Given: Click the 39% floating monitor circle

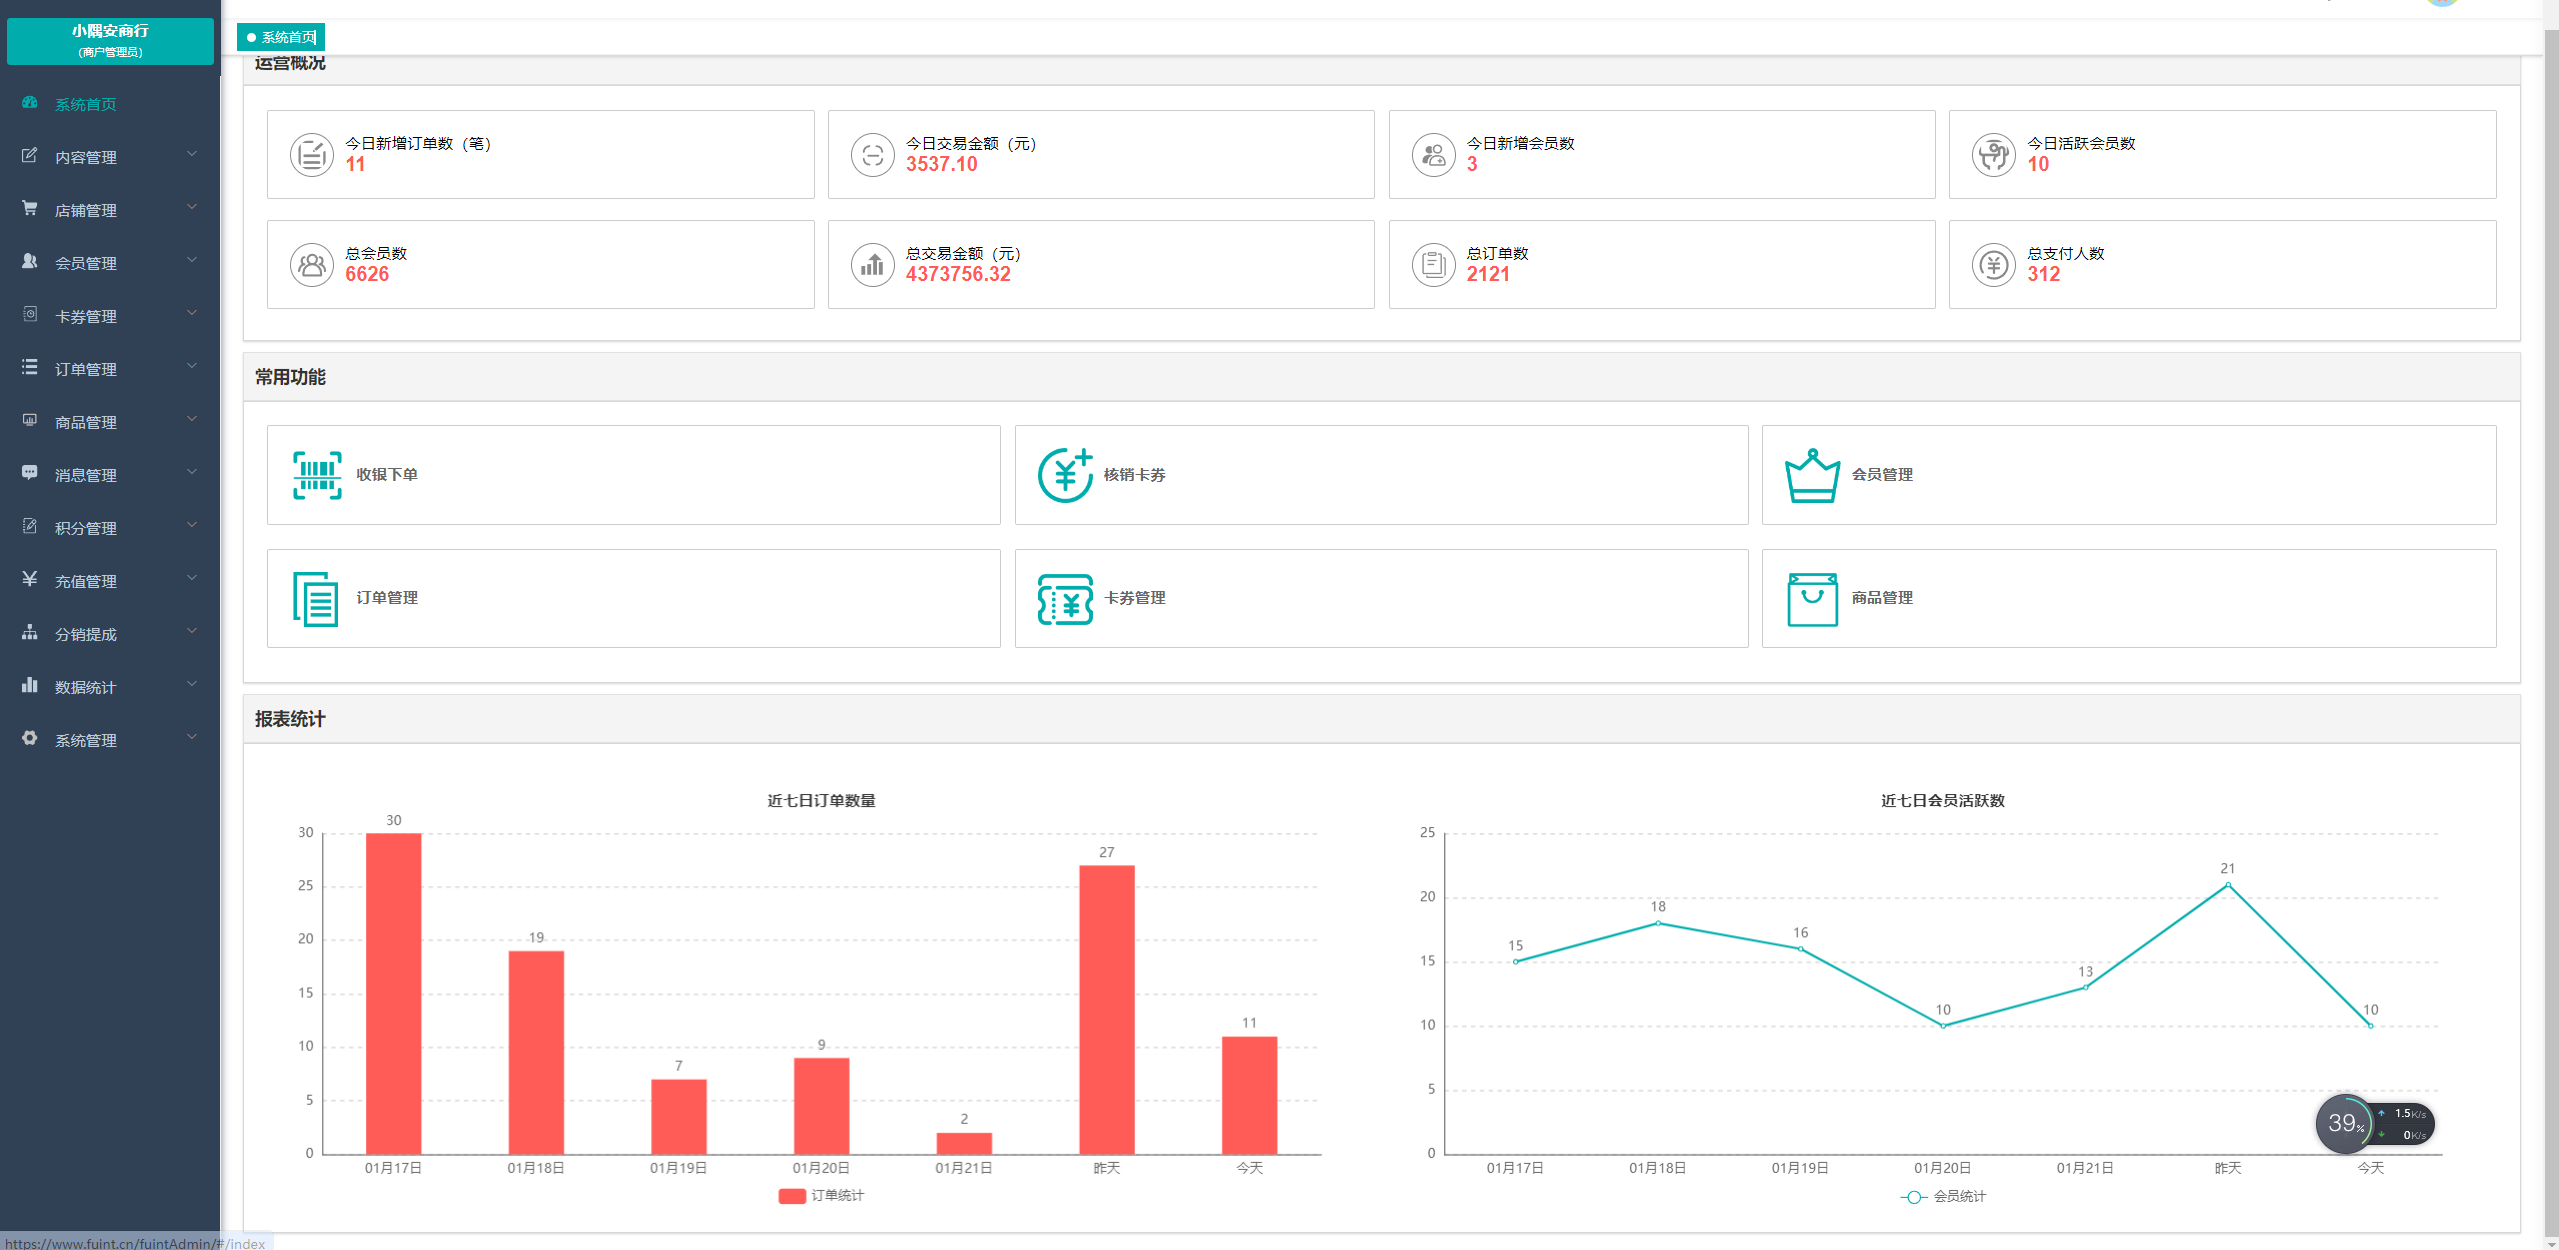Looking at the screenshot, I should pos(2345,1123).
